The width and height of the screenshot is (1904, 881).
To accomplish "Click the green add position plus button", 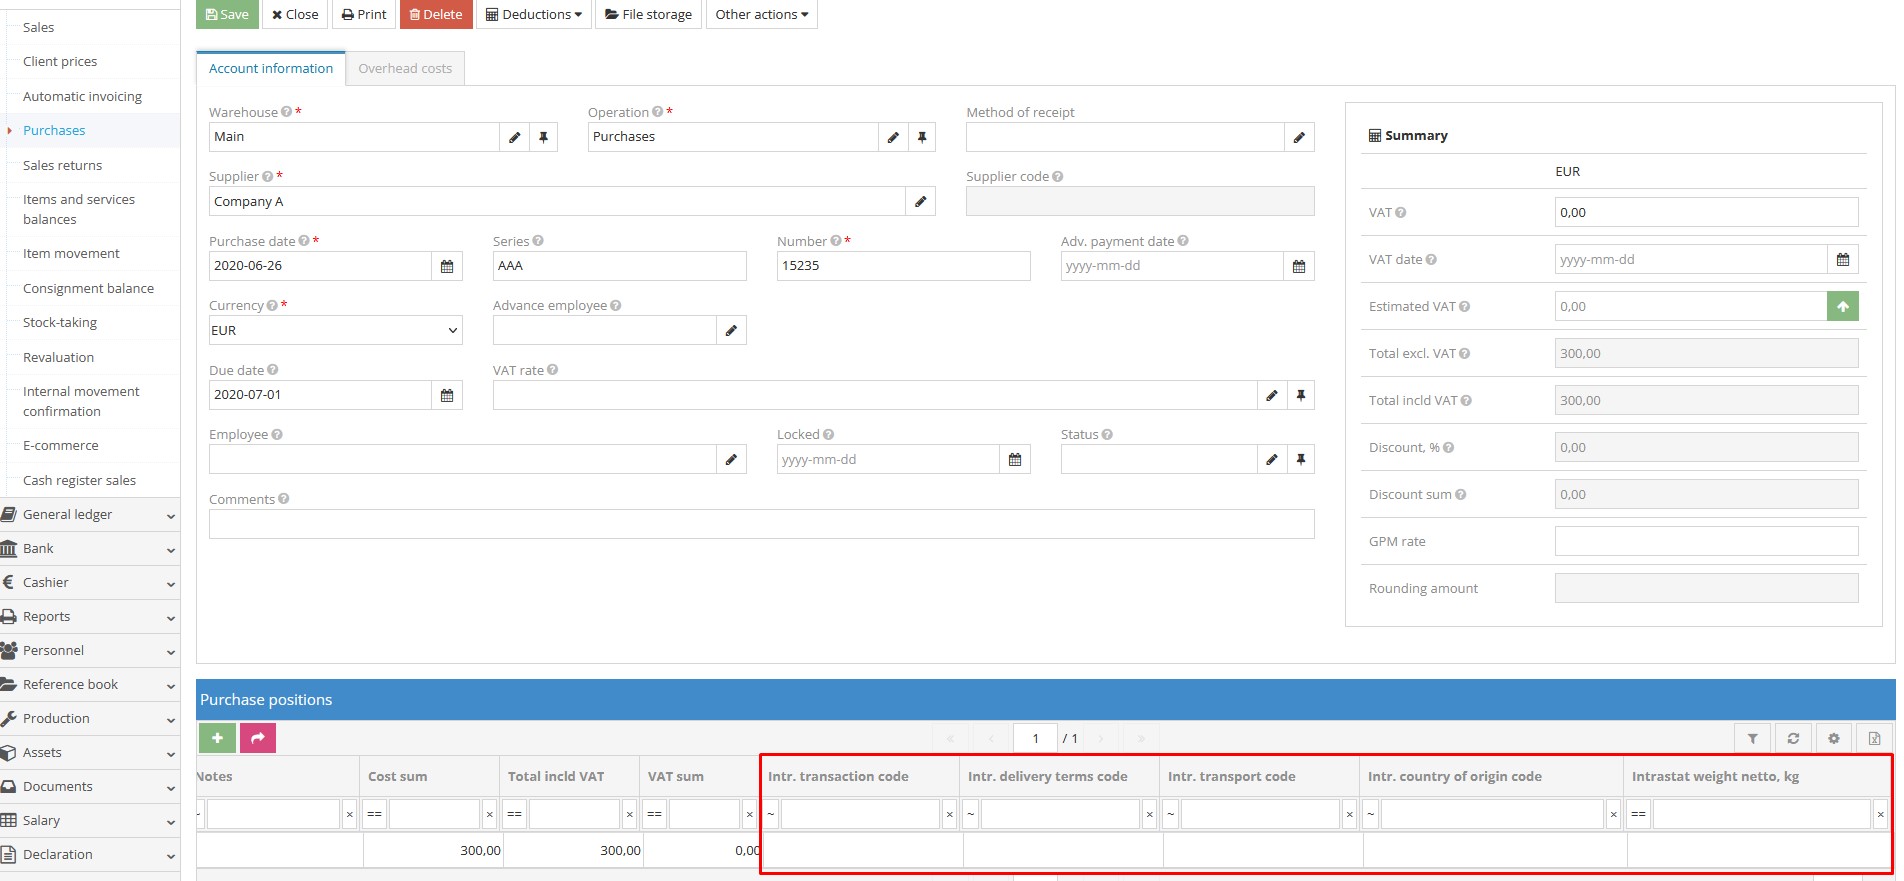I will pos(217,738).
